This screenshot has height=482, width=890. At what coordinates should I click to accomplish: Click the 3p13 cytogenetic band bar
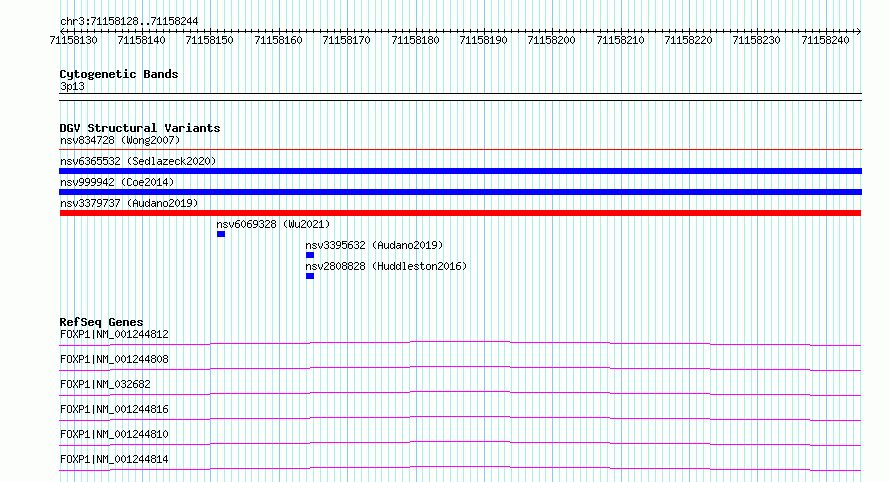[x=460, y=97]
